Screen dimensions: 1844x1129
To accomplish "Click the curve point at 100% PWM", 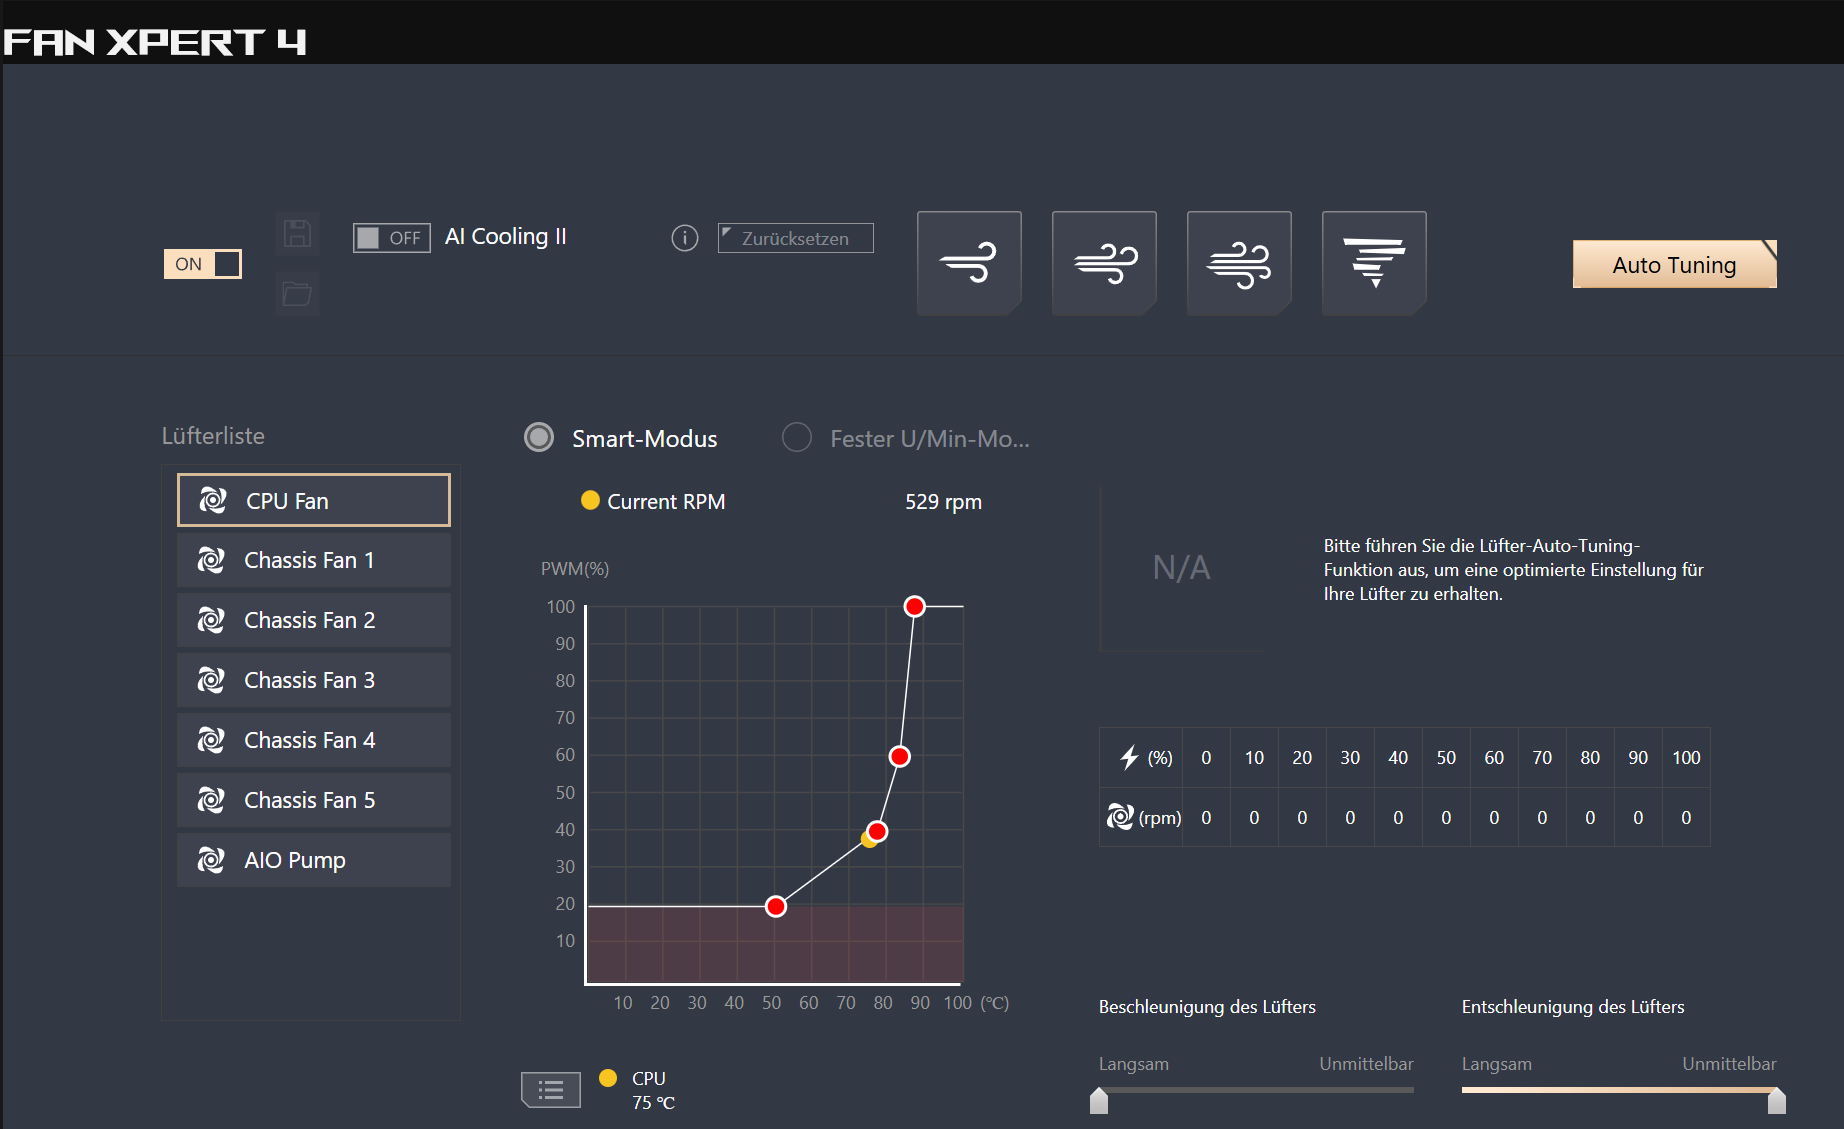I will click(914, 606).
